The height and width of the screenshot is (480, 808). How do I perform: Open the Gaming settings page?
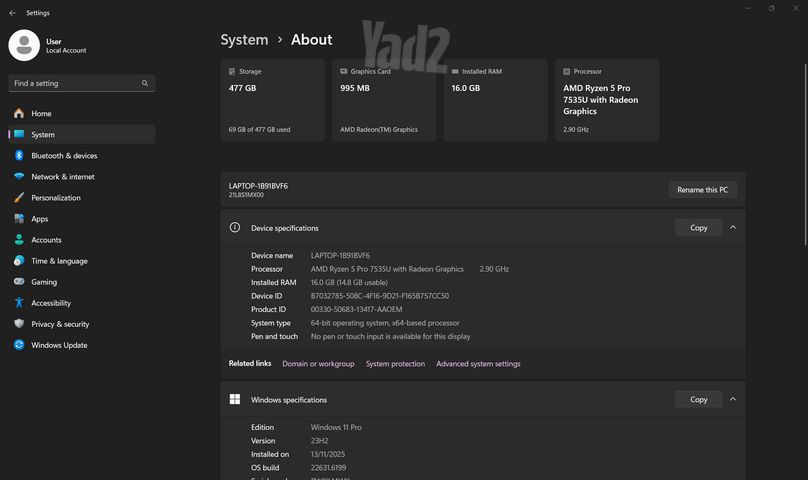[x=82, y=282]
